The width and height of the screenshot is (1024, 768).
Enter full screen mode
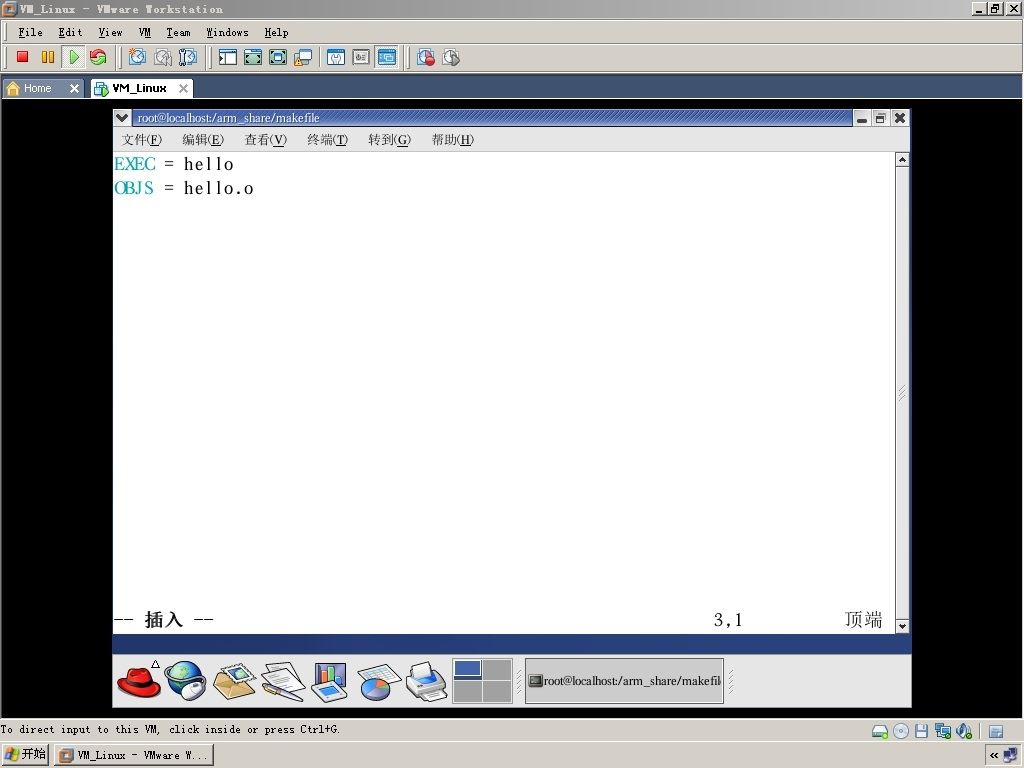click(x=278, y=57)
